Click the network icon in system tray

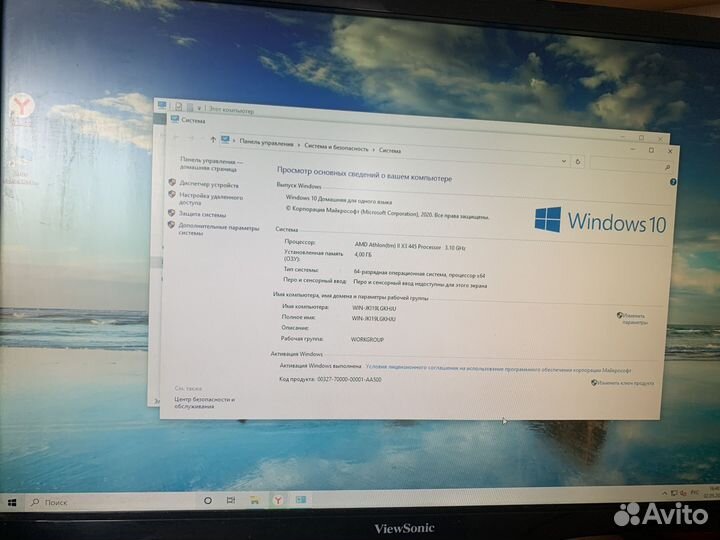point(674,493)
